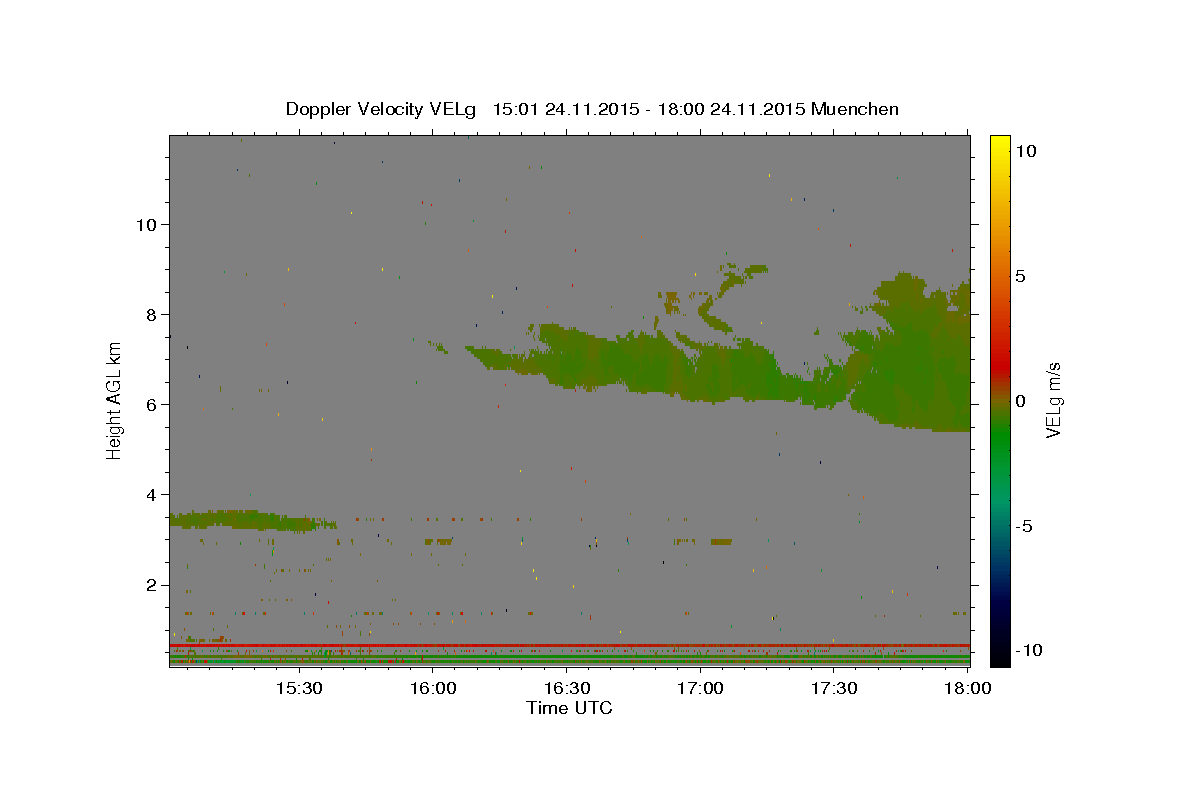
Task: Click the 'Height AGL km' axis label
Action: tap(115, 400)
